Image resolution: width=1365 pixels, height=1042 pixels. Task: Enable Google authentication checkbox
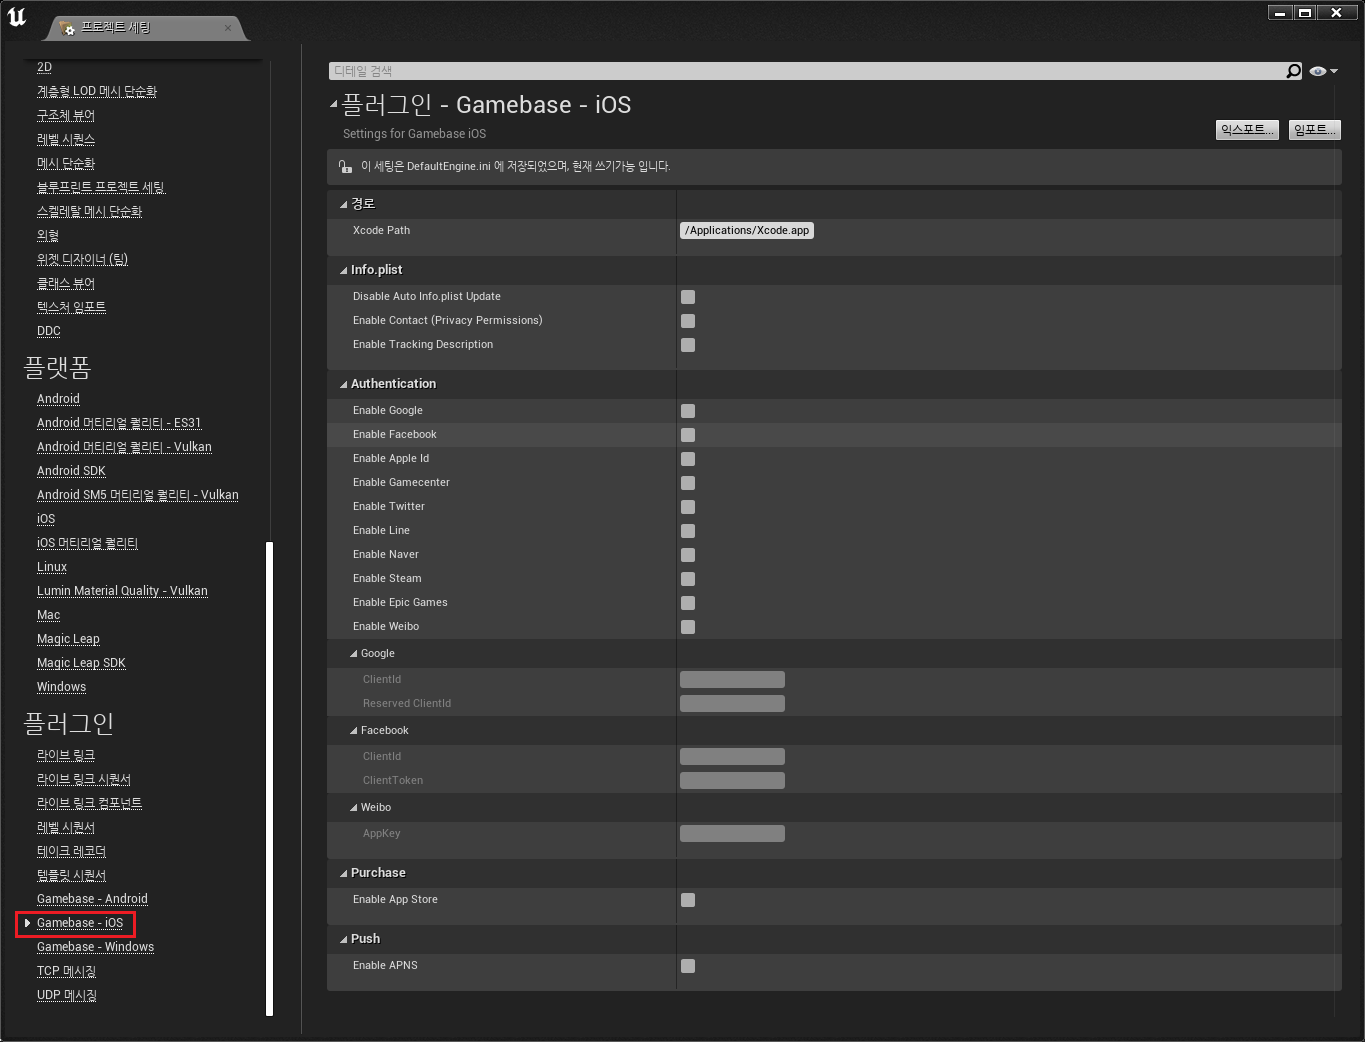point(688,411)
